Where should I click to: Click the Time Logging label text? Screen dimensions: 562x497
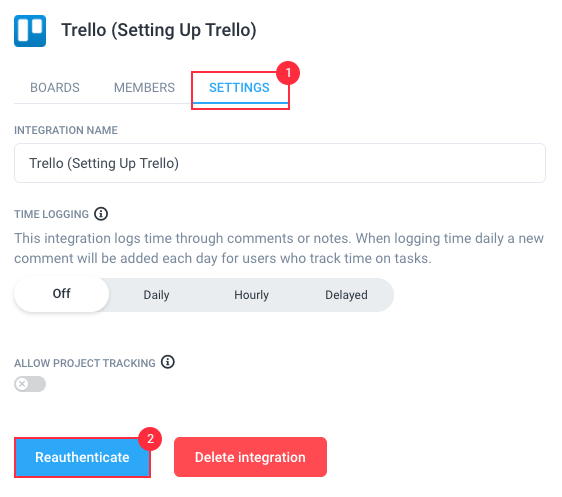tap(51, 214)
